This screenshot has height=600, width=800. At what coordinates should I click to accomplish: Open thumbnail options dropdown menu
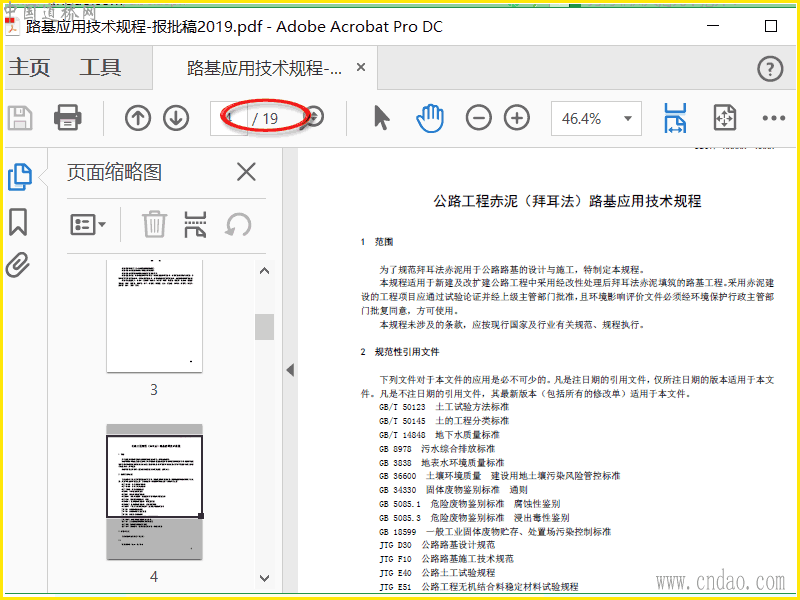(x=88, y=224)
